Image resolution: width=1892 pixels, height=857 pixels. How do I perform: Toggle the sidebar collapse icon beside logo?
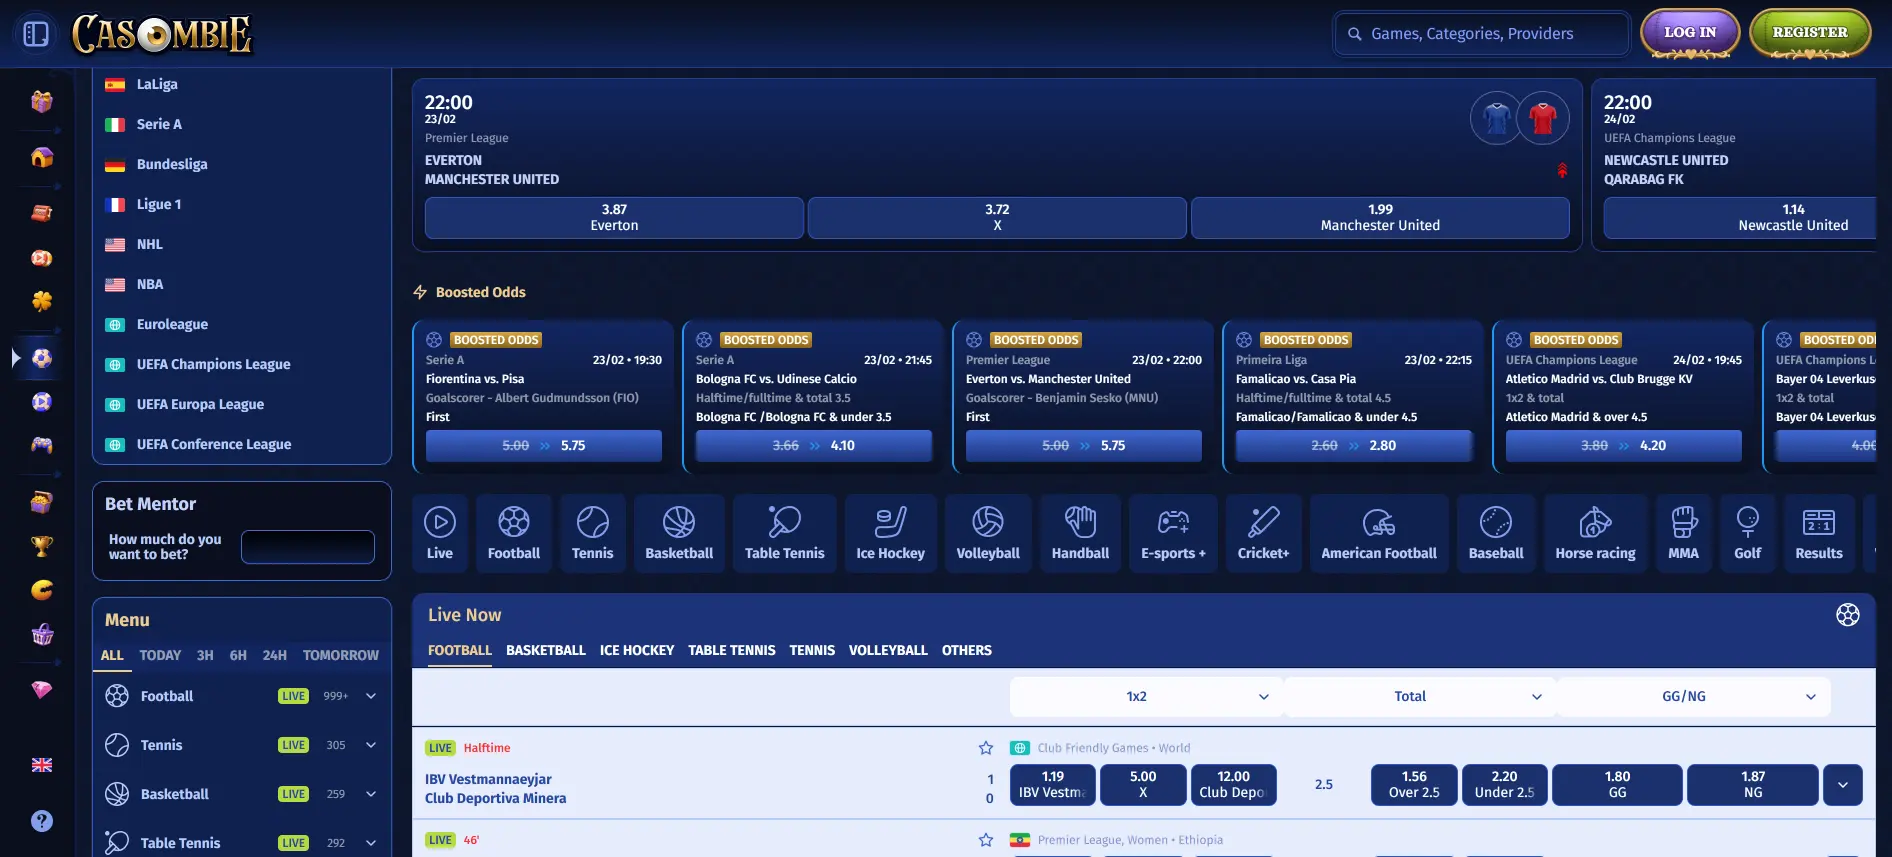click(x=36, y=34)
